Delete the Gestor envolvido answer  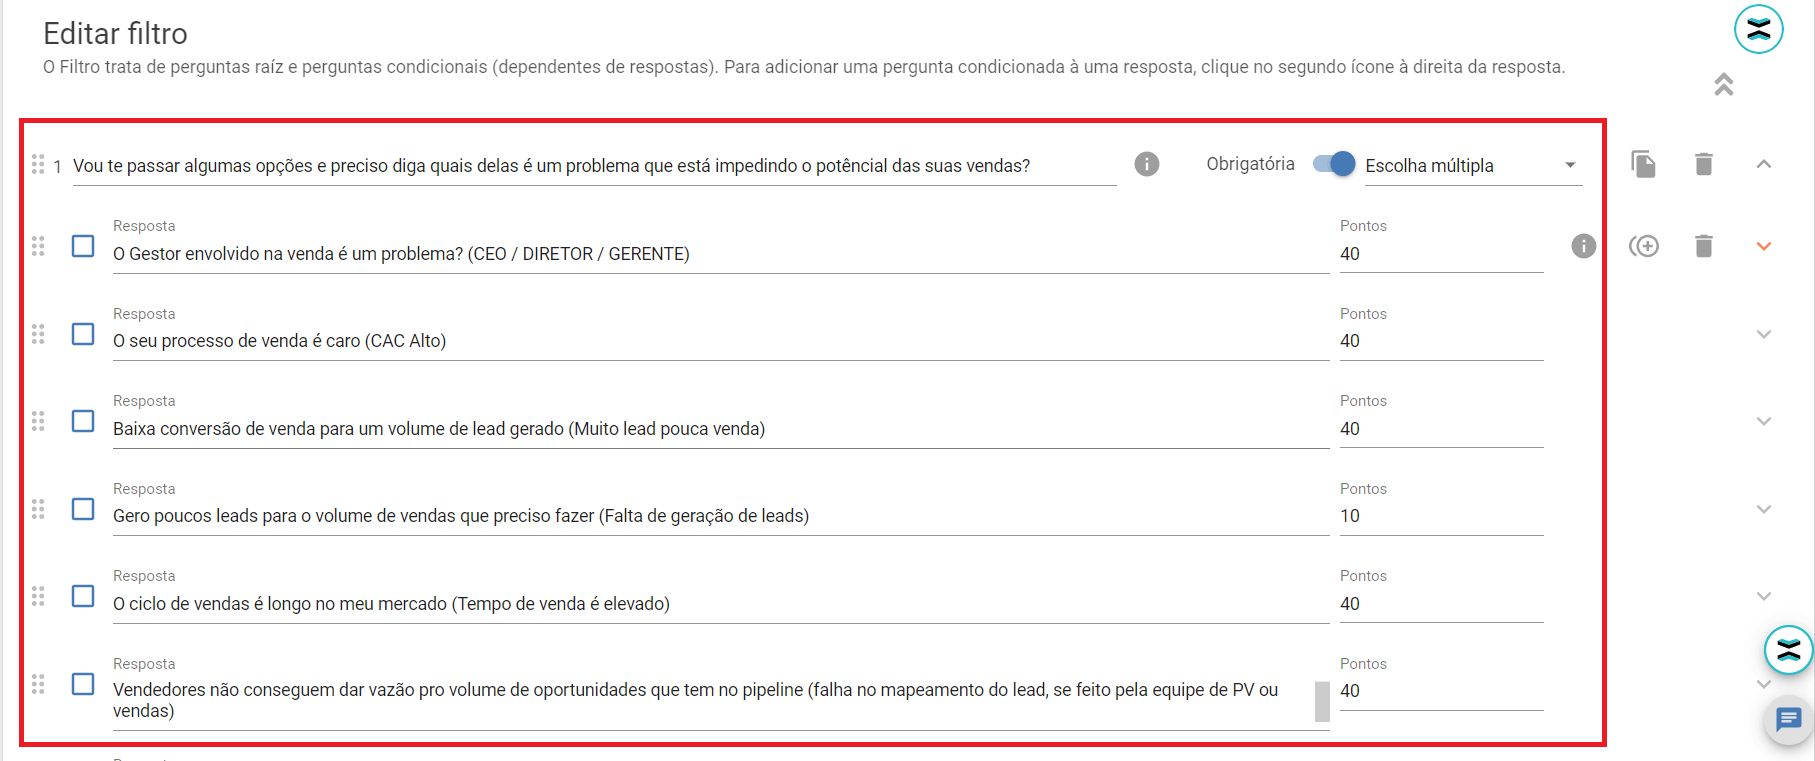coord(1704,246)
